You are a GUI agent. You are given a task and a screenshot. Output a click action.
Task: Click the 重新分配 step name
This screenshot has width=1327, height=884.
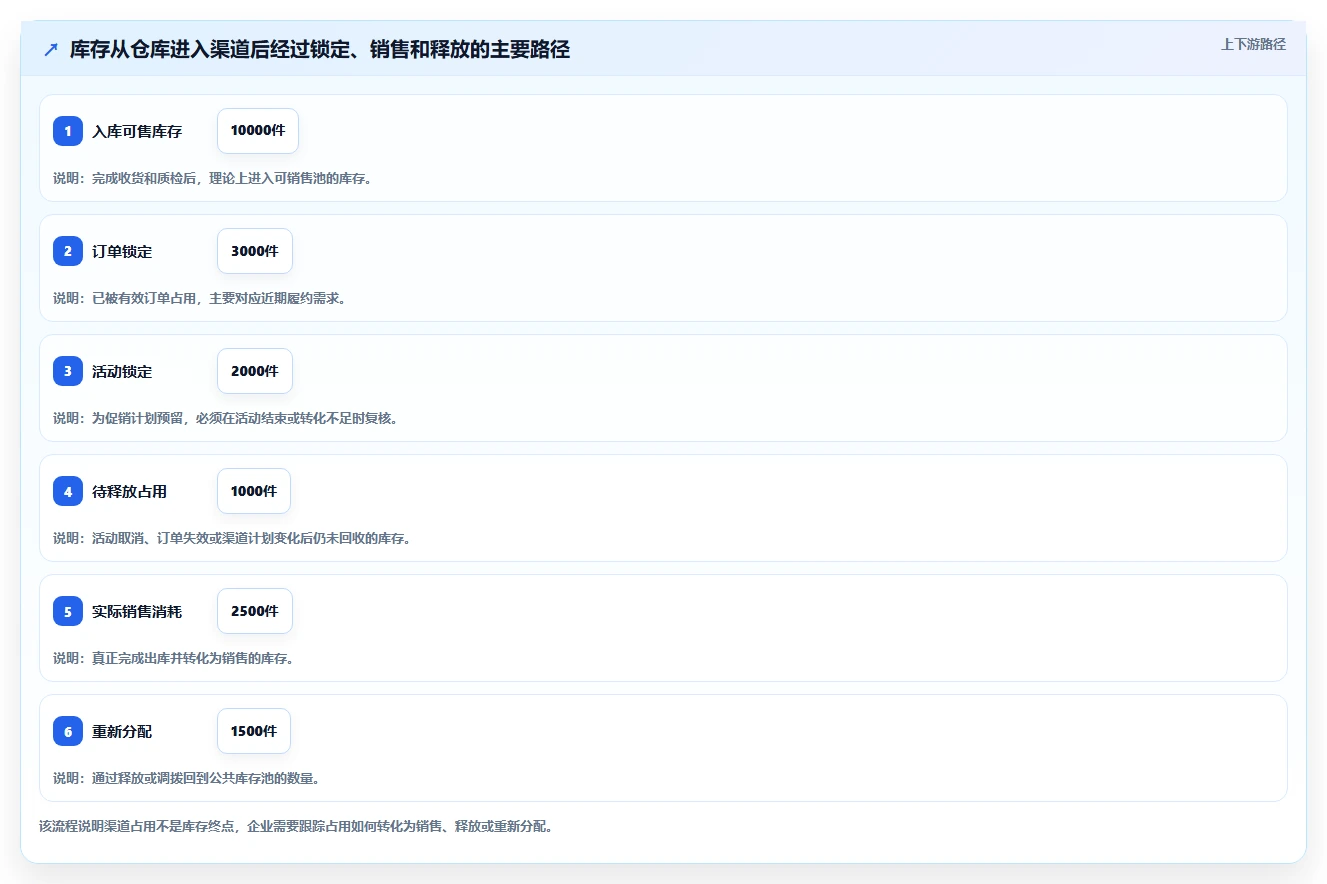122,731
